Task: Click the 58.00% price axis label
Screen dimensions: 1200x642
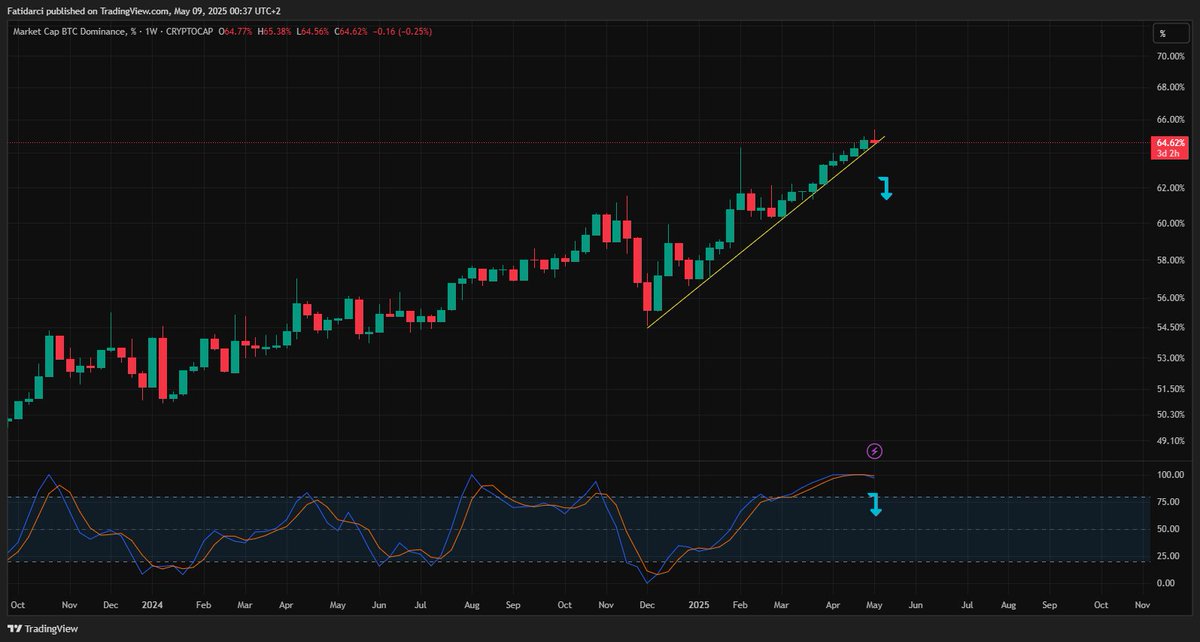Action: click(x=1170, y=261)
